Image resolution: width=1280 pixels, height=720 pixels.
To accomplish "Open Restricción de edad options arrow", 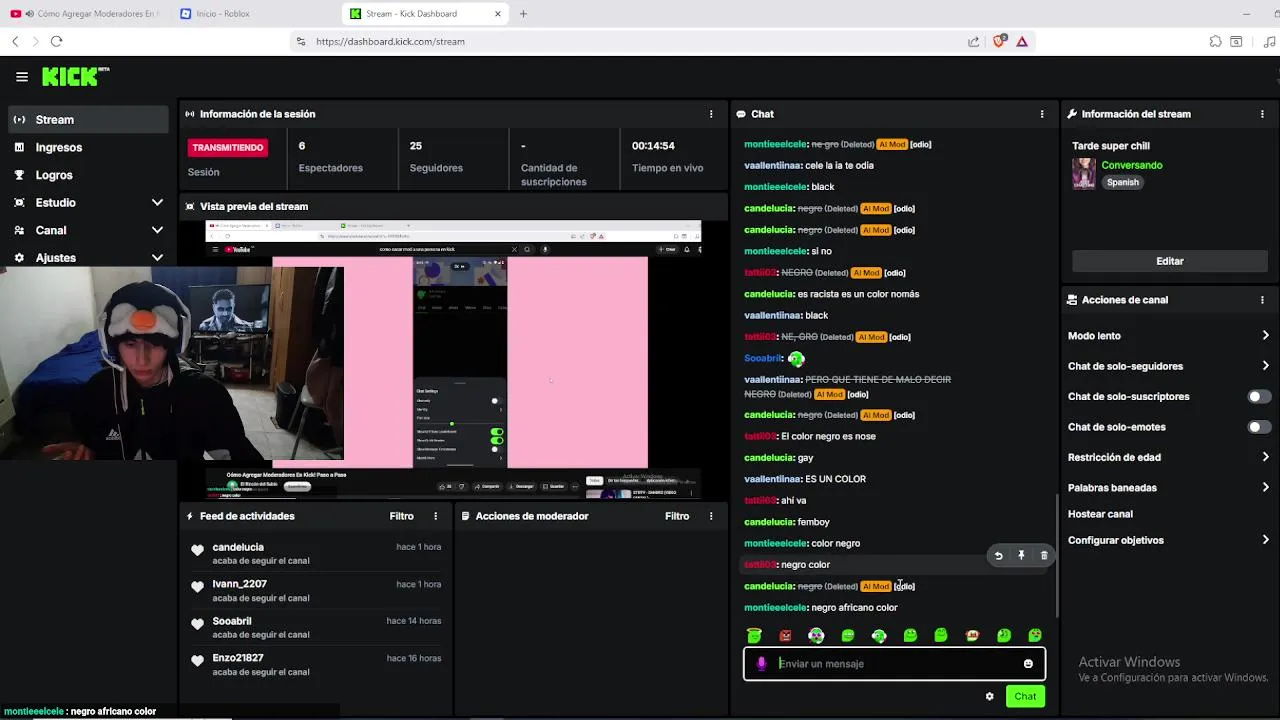I will [1265, 457].
